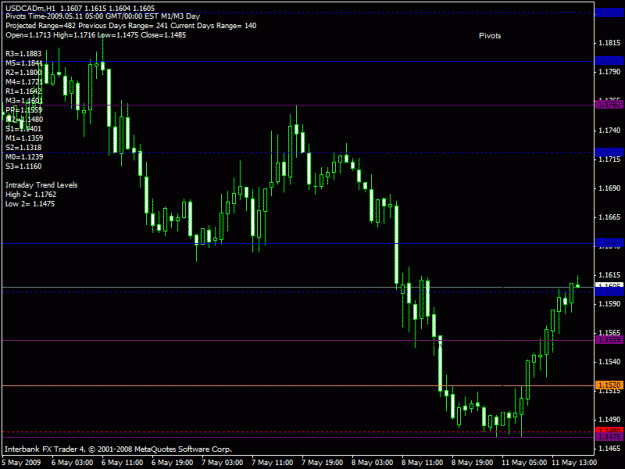Click the 'Pivots' label on the chart
Image resolution: width=625 pixels, height=469 pixels.
(x=490, y=36)
